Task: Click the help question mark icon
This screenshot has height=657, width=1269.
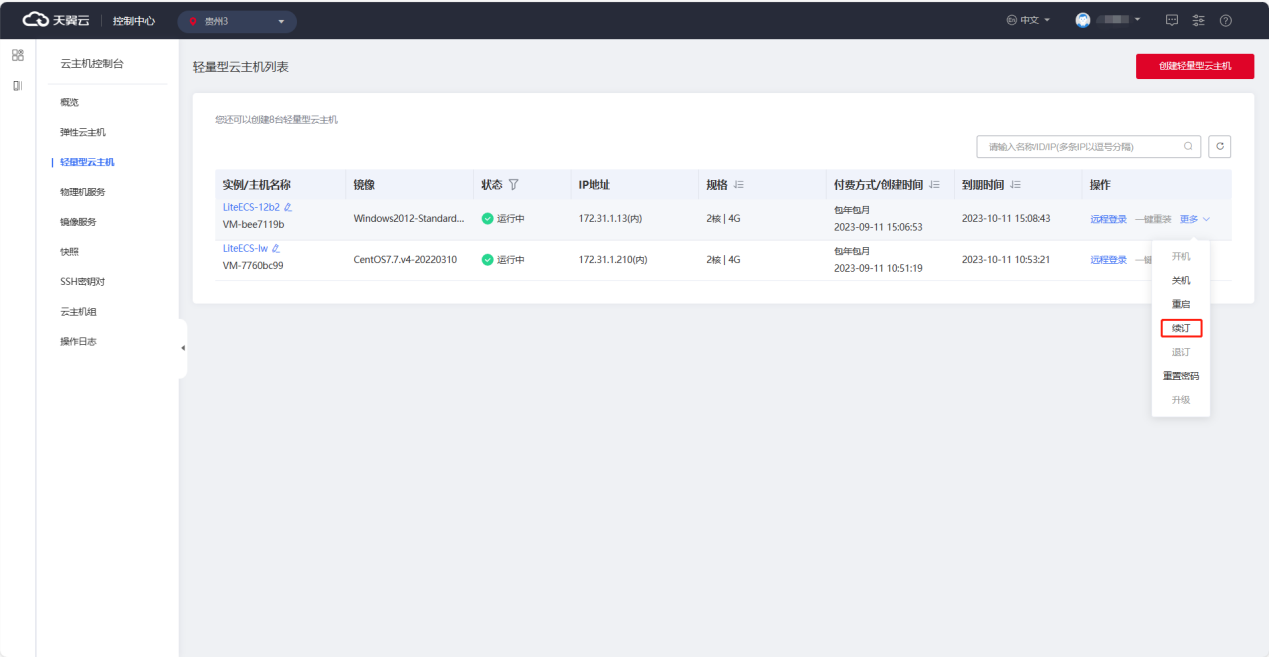Action: [x=1225, y=21]
